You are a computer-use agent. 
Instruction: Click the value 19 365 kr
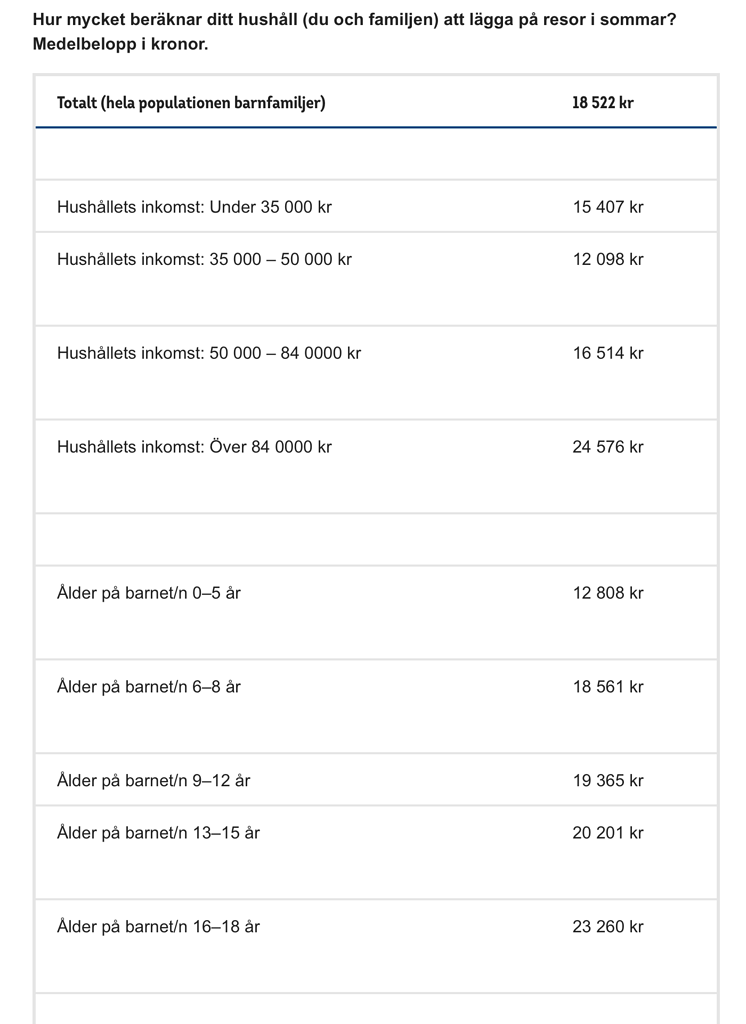[608, 781]
